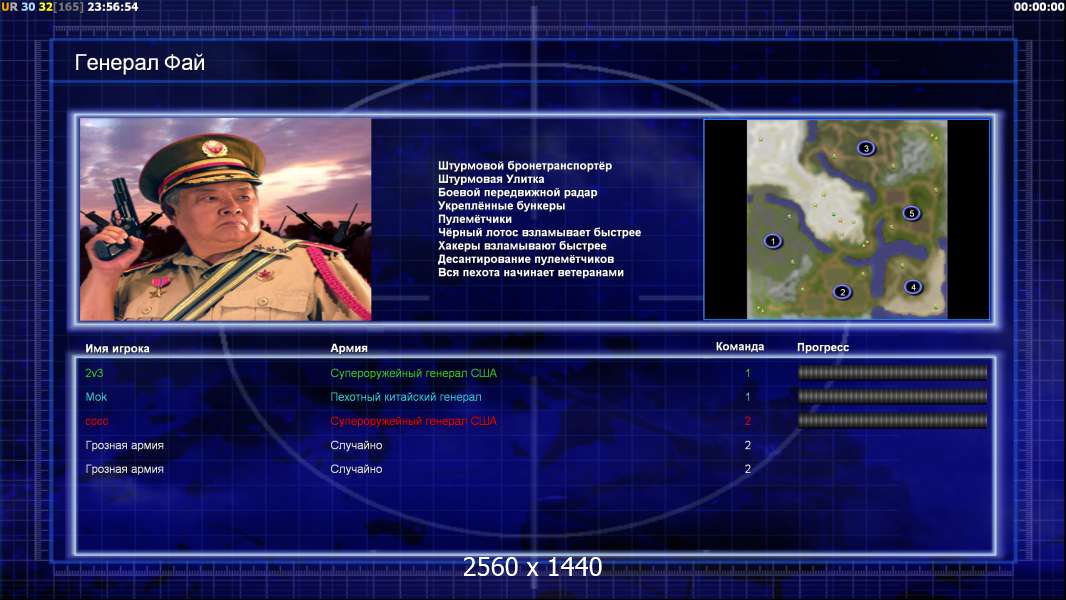Click 'Чёрный лотос взламывает быстрее'
Viewport: 1066px width, 600px height.
click(x=539, y=232)
